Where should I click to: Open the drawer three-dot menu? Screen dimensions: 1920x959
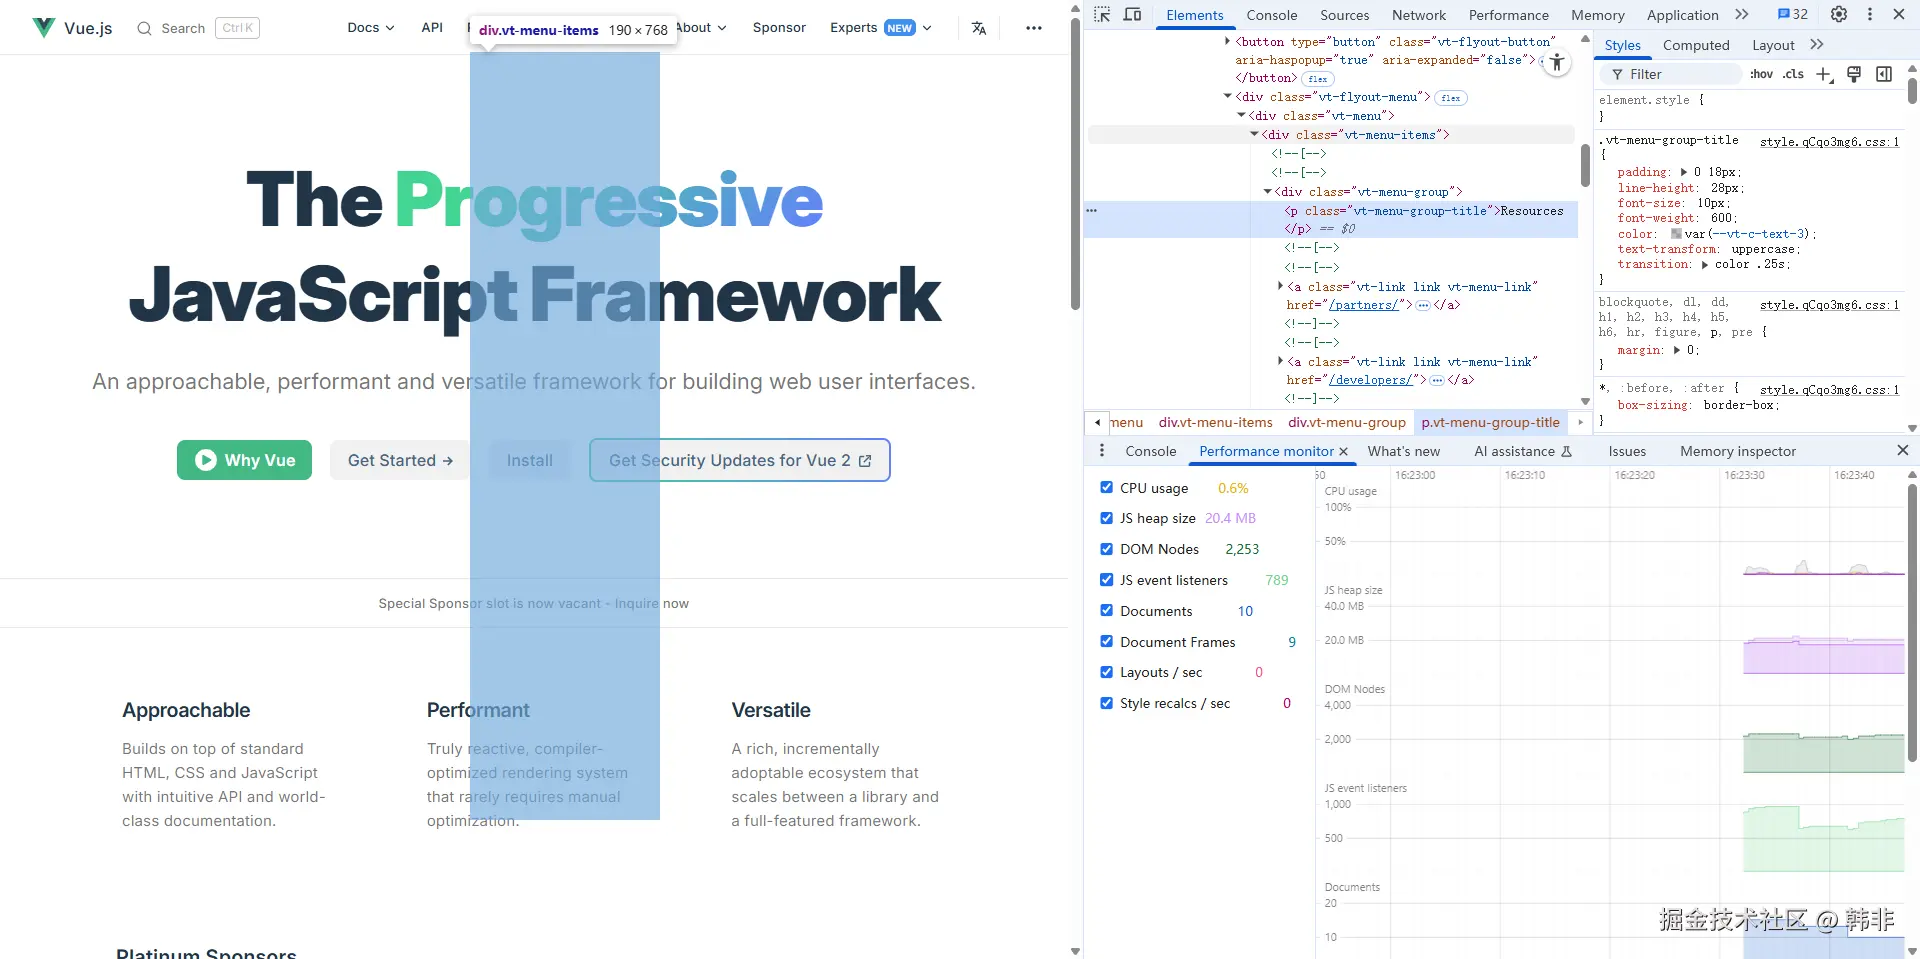pyautogui.click(x=1102, y=451)
